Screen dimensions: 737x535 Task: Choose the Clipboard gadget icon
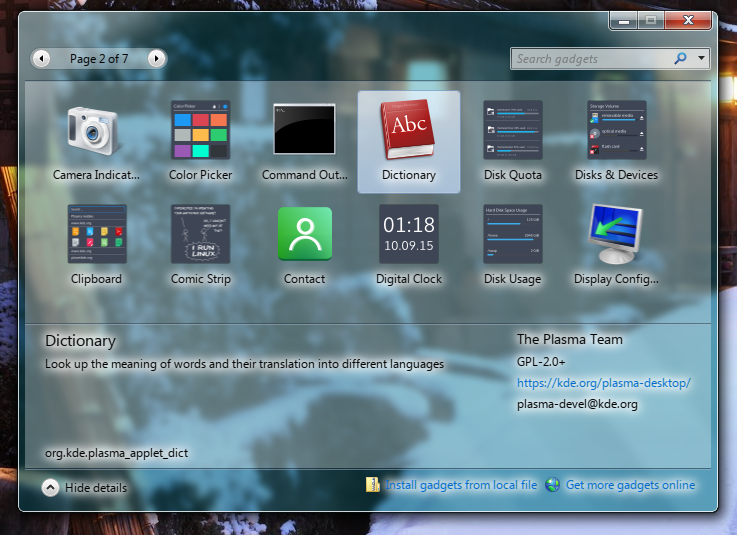click(x=97, y=234)
